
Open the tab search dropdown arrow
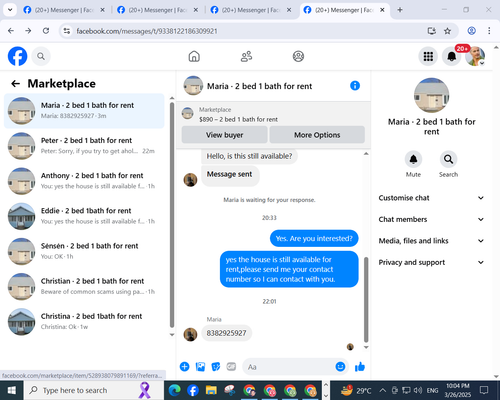click(10, 10)
